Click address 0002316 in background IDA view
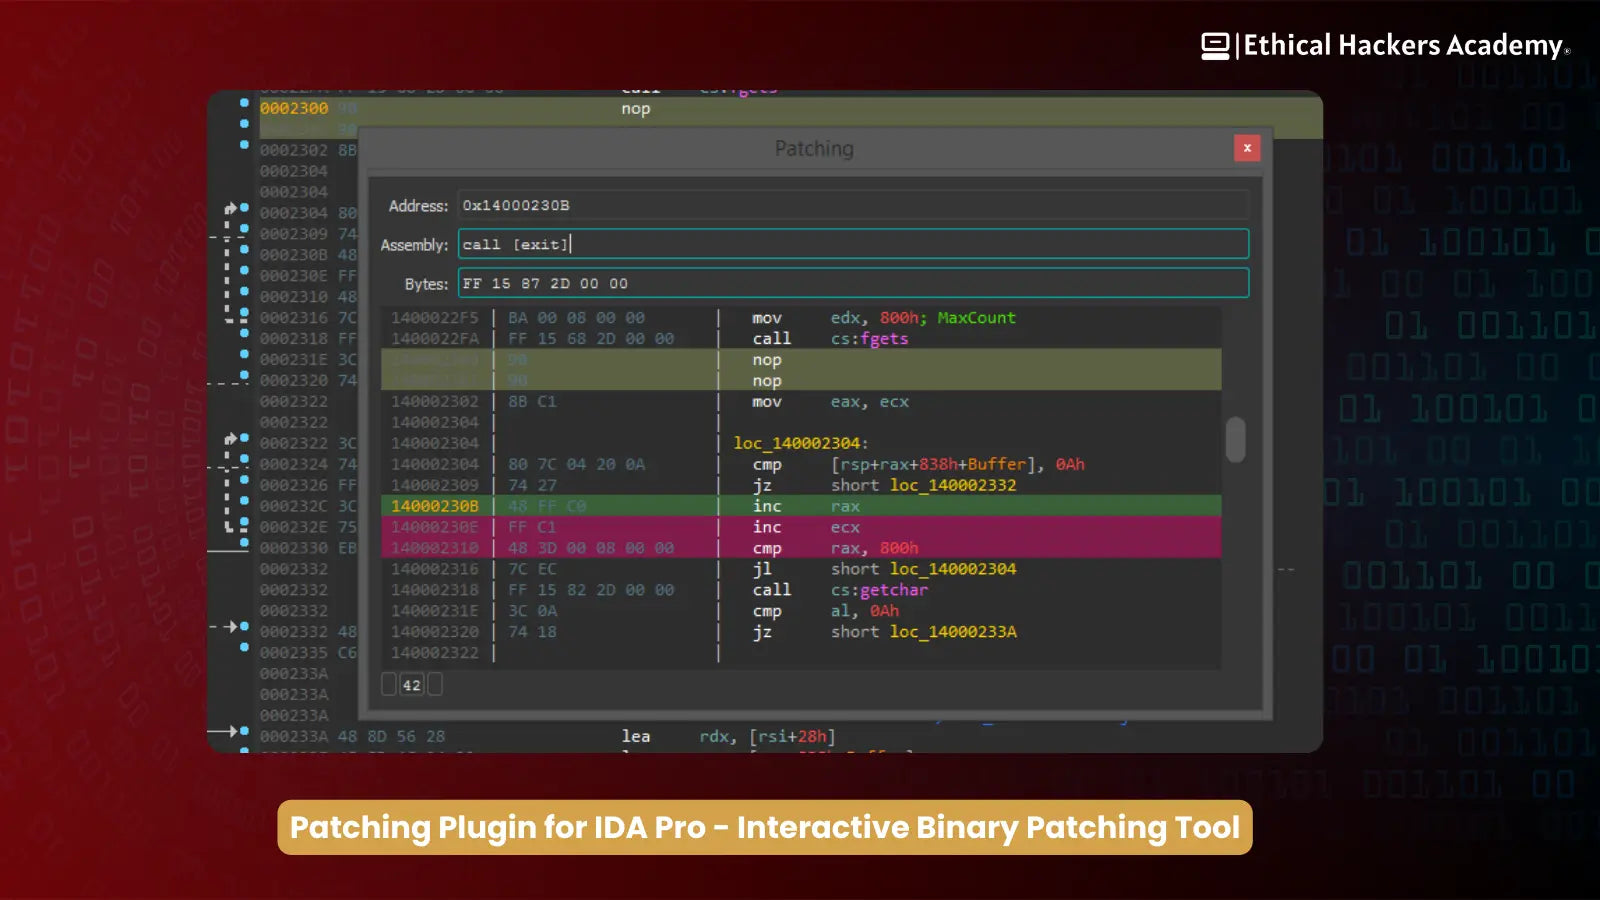Screen dimensions: 1600x900 coord(294,317)
